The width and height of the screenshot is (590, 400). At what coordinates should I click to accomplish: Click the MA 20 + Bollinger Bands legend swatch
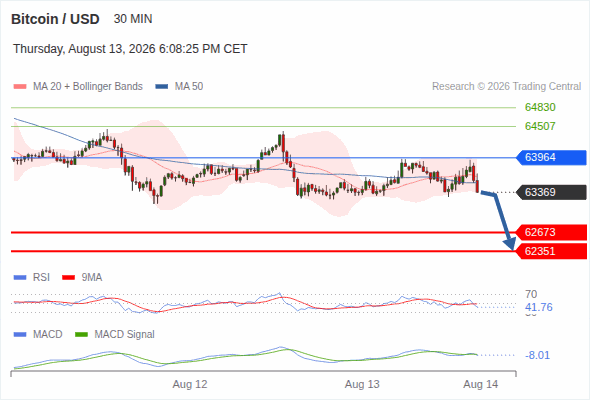point(20,87)
